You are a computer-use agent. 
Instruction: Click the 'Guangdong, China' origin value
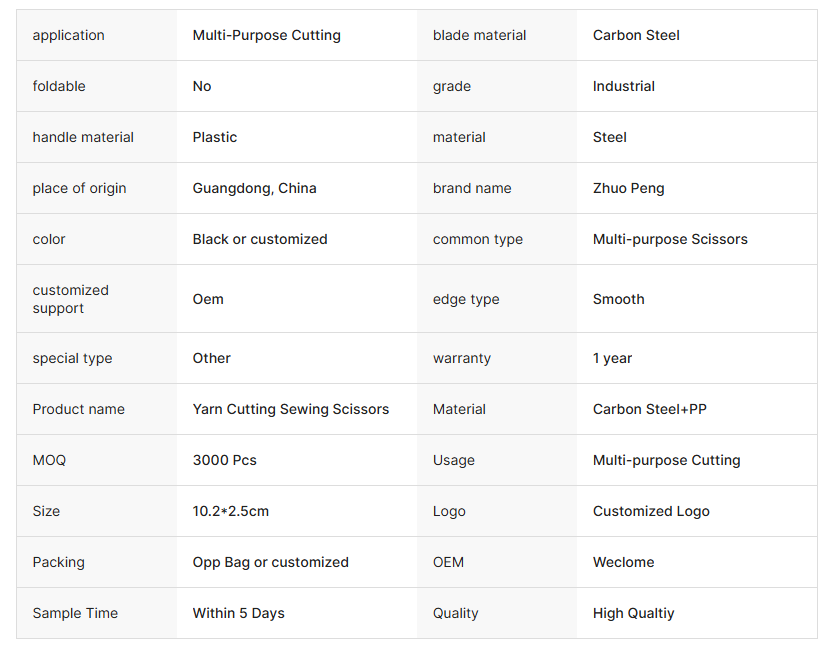click(x=254, y=188)
